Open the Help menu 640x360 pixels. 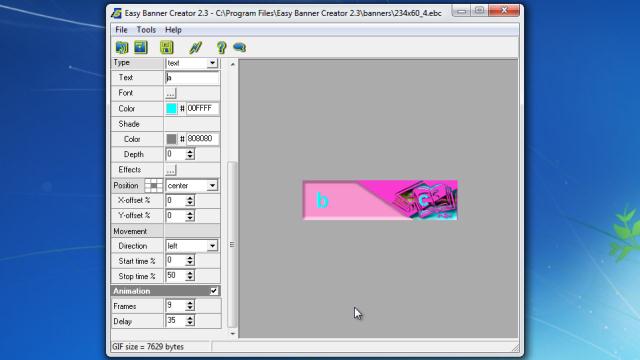[x=173, y=30]
